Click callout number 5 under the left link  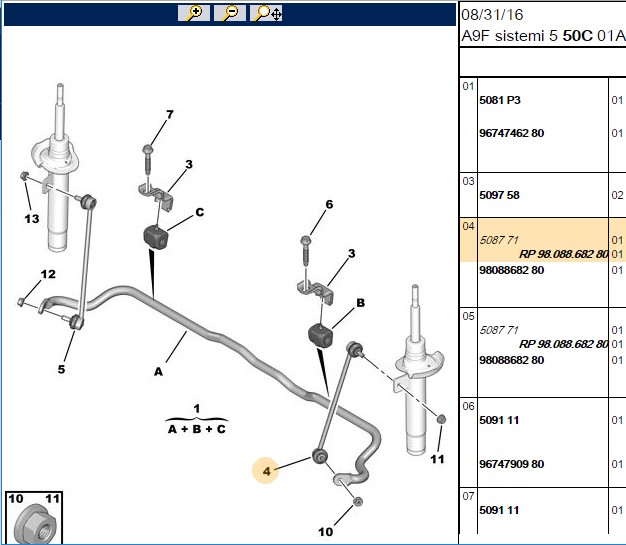coord(61,369)
